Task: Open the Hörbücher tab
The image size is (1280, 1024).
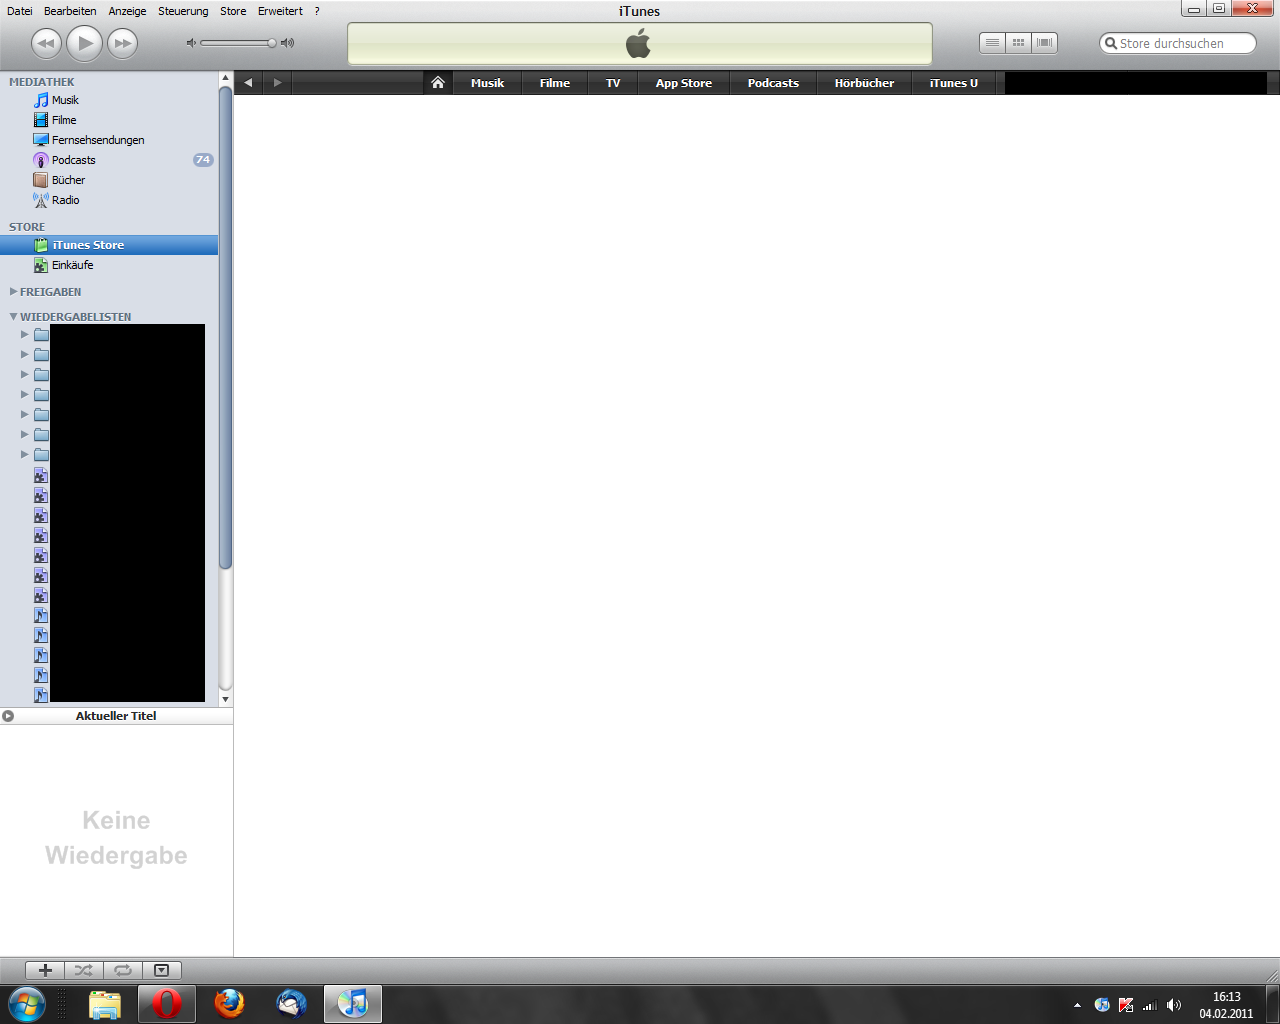Action: 865,83
